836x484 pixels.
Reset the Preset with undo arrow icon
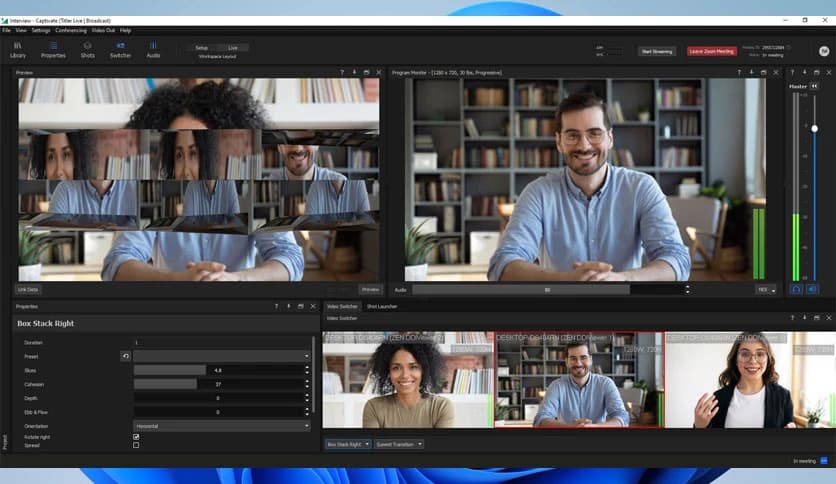pos(125,356)
